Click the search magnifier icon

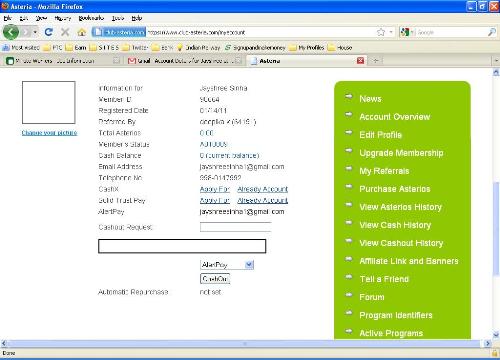coord(491,32)
